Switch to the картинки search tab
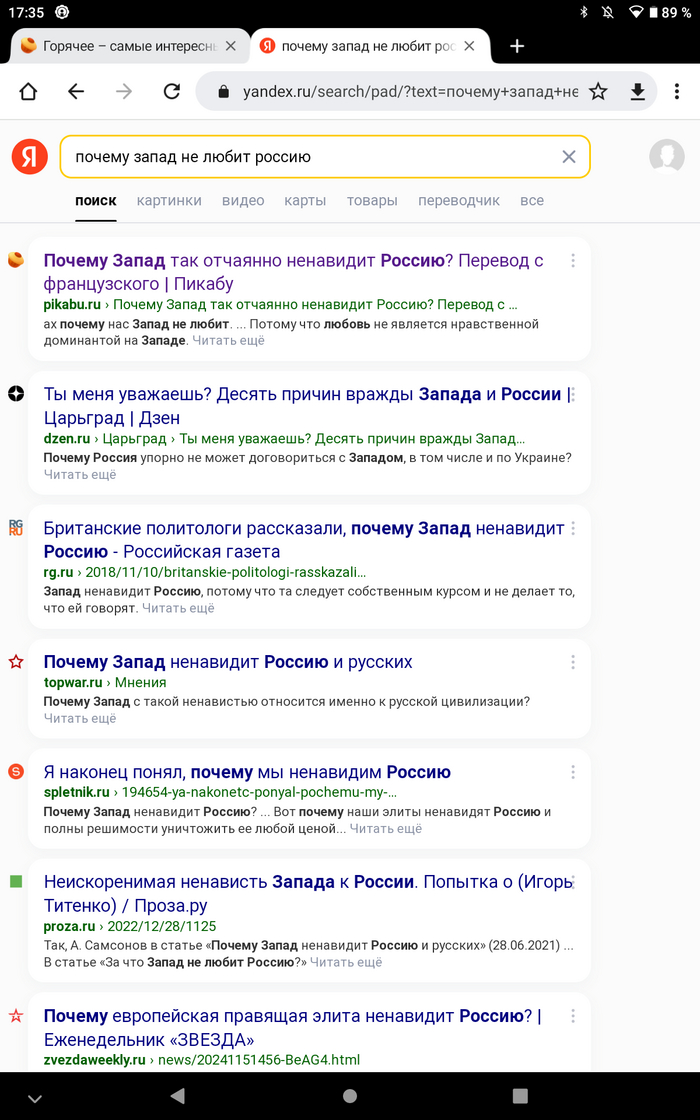 (169, 200)
